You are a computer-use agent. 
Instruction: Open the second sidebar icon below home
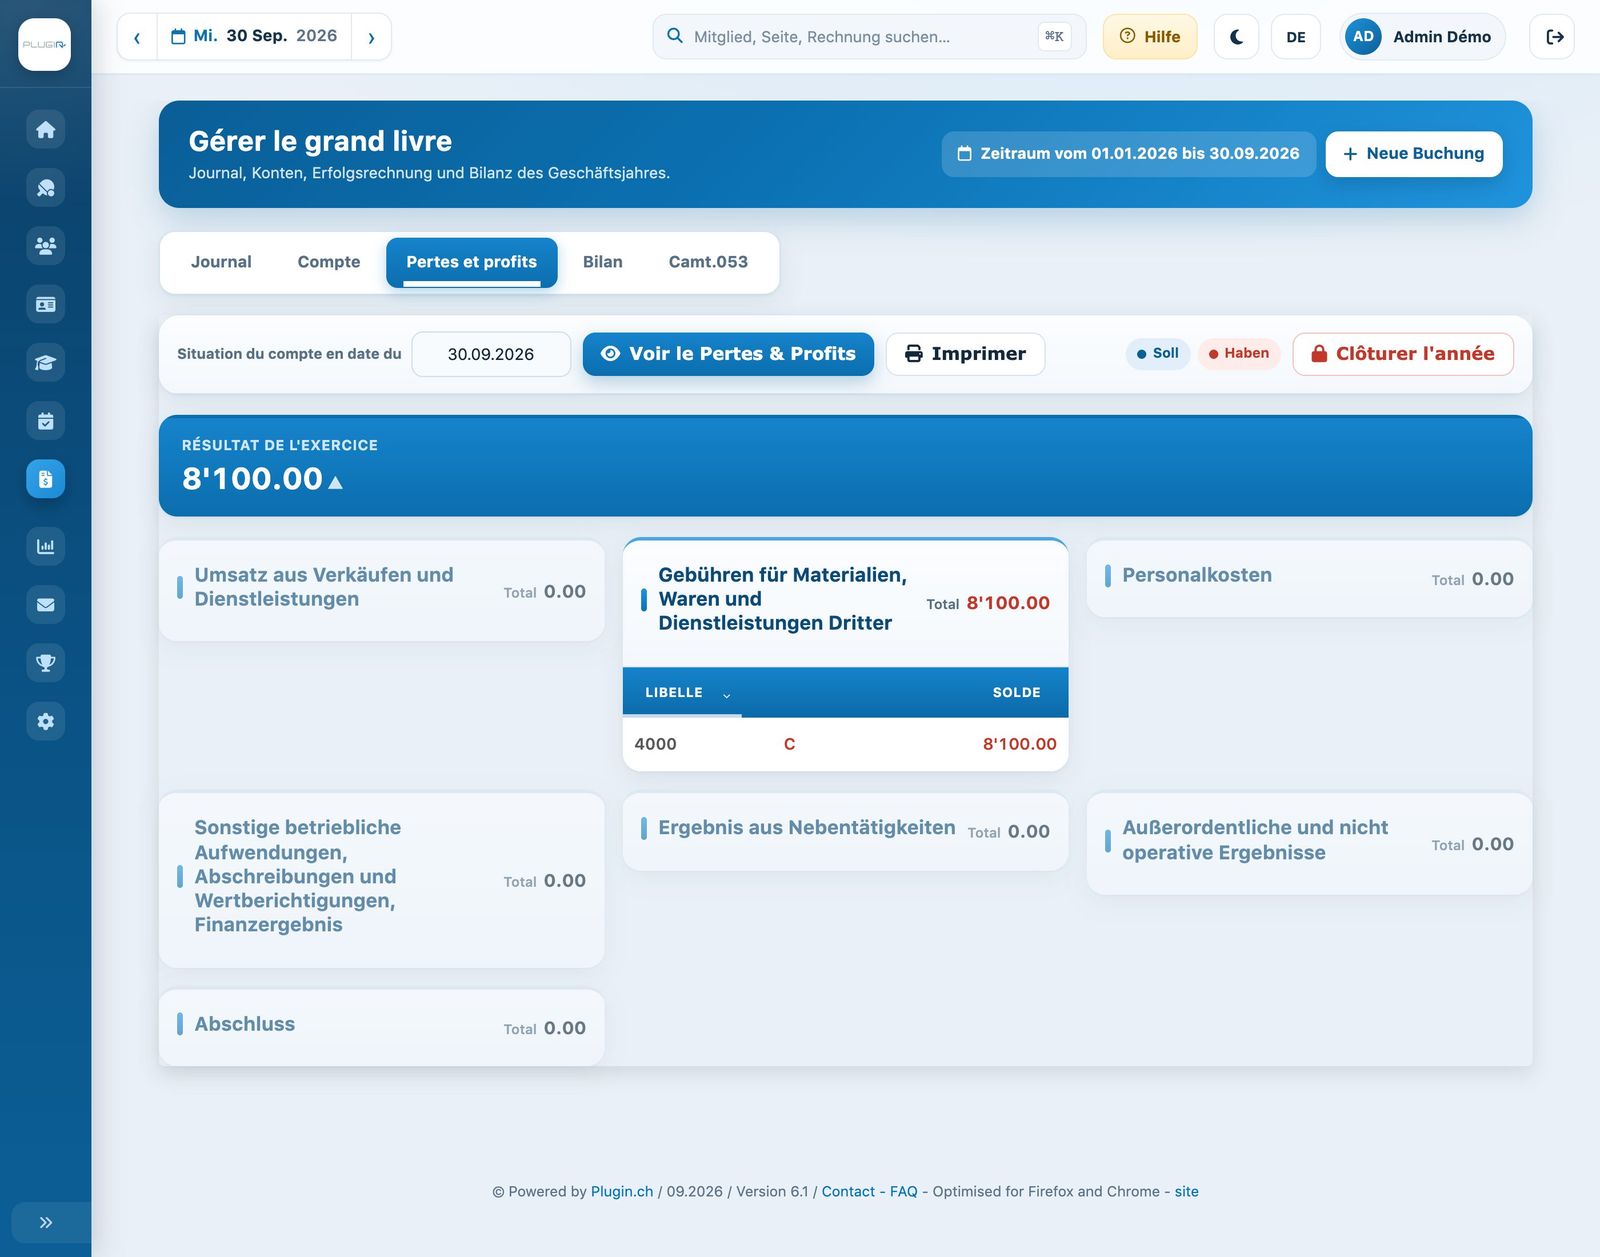(x=45, y=188)
